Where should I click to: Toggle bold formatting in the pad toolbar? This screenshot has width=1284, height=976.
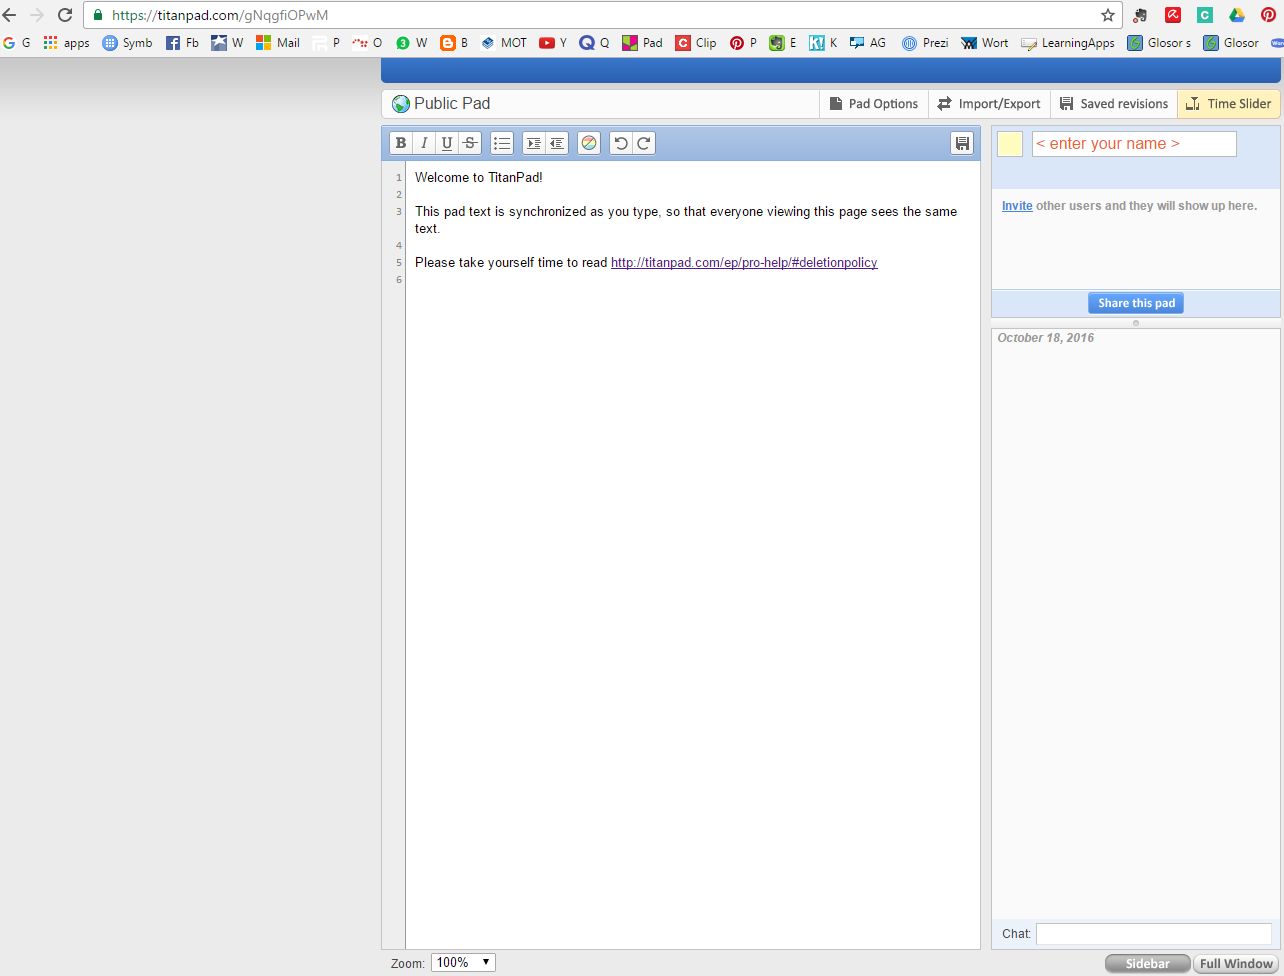click(401, 143)
